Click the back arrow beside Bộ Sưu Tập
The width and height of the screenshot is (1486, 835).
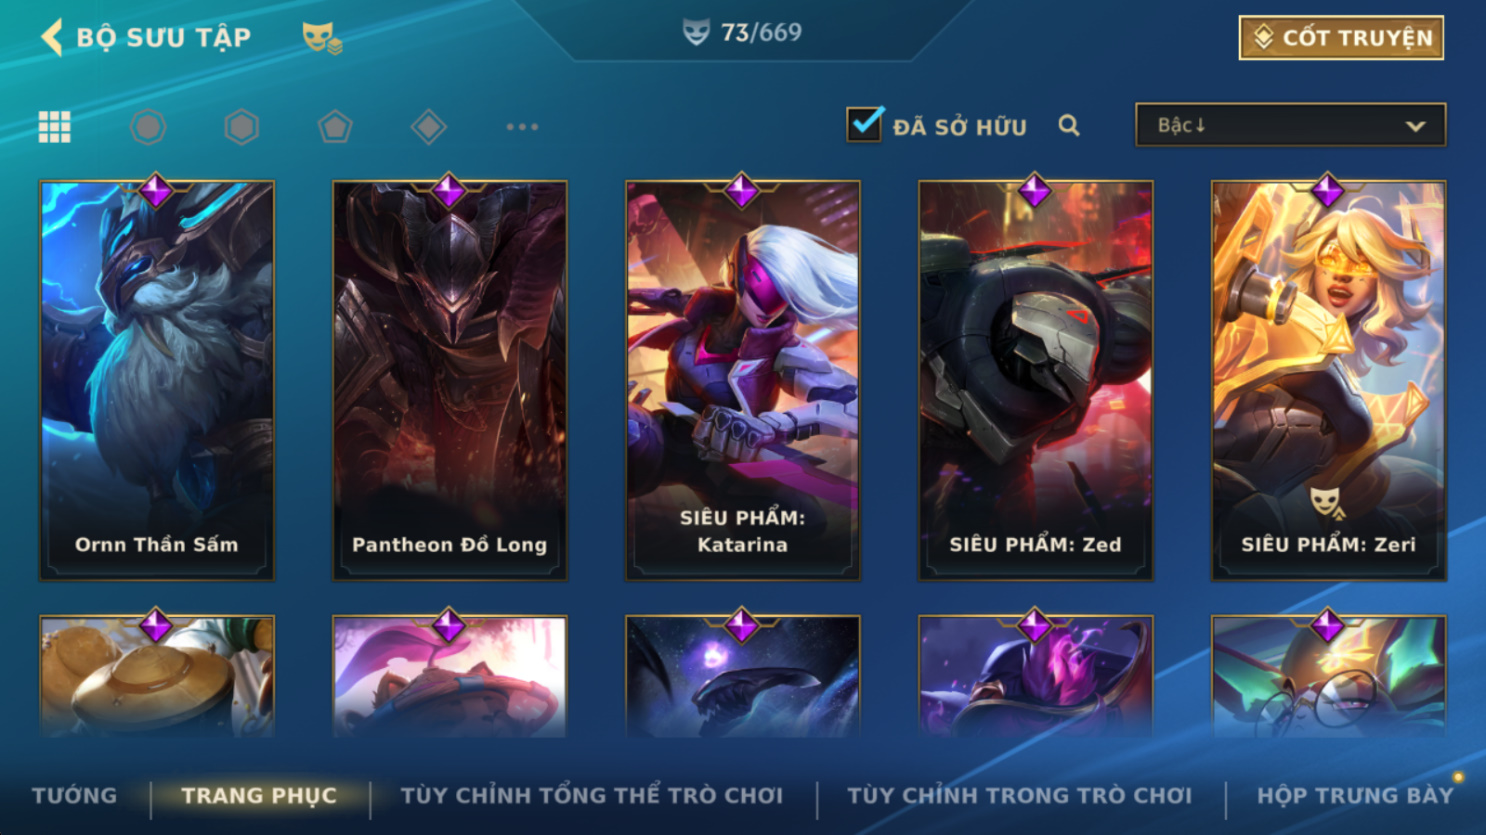click(x=52, y=37)
